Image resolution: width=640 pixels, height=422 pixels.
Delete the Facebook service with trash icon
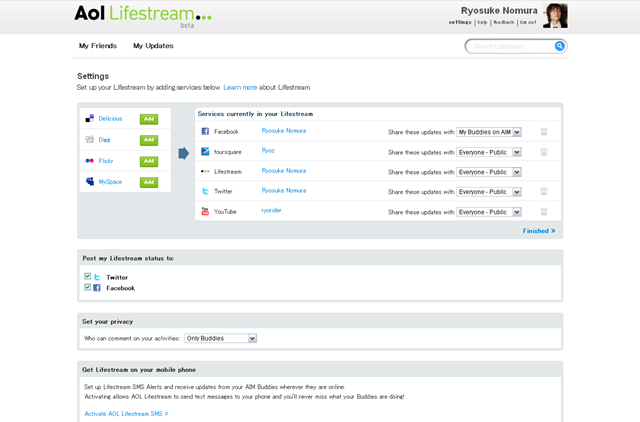(544, 131)
